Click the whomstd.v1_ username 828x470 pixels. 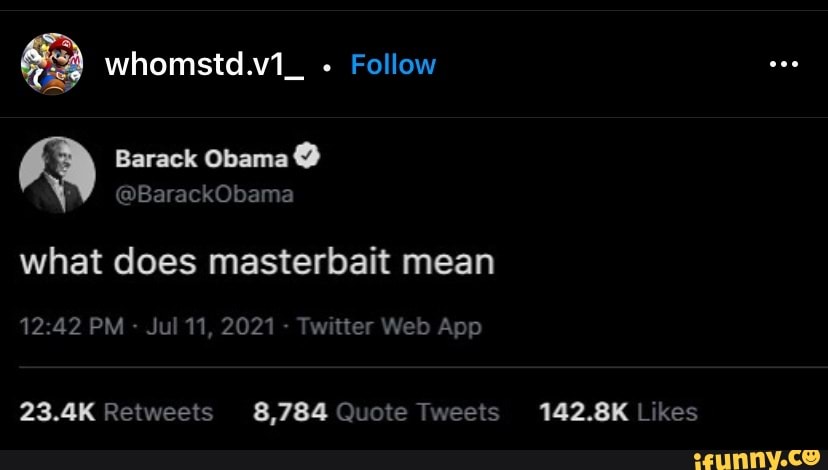click(x=204, y=65)
